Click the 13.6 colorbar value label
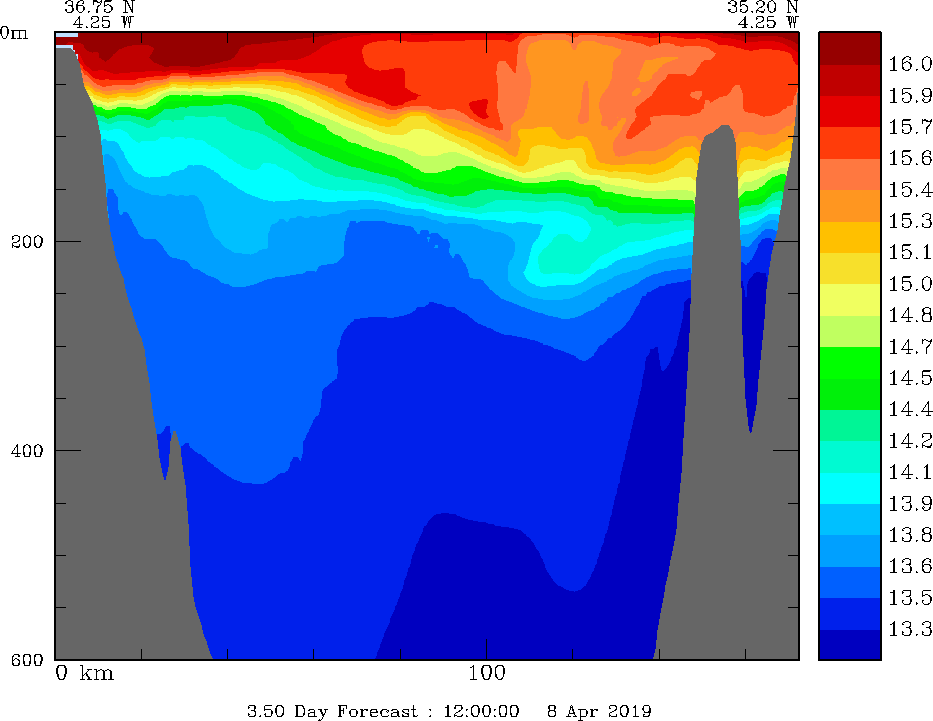 pos(910,566)
